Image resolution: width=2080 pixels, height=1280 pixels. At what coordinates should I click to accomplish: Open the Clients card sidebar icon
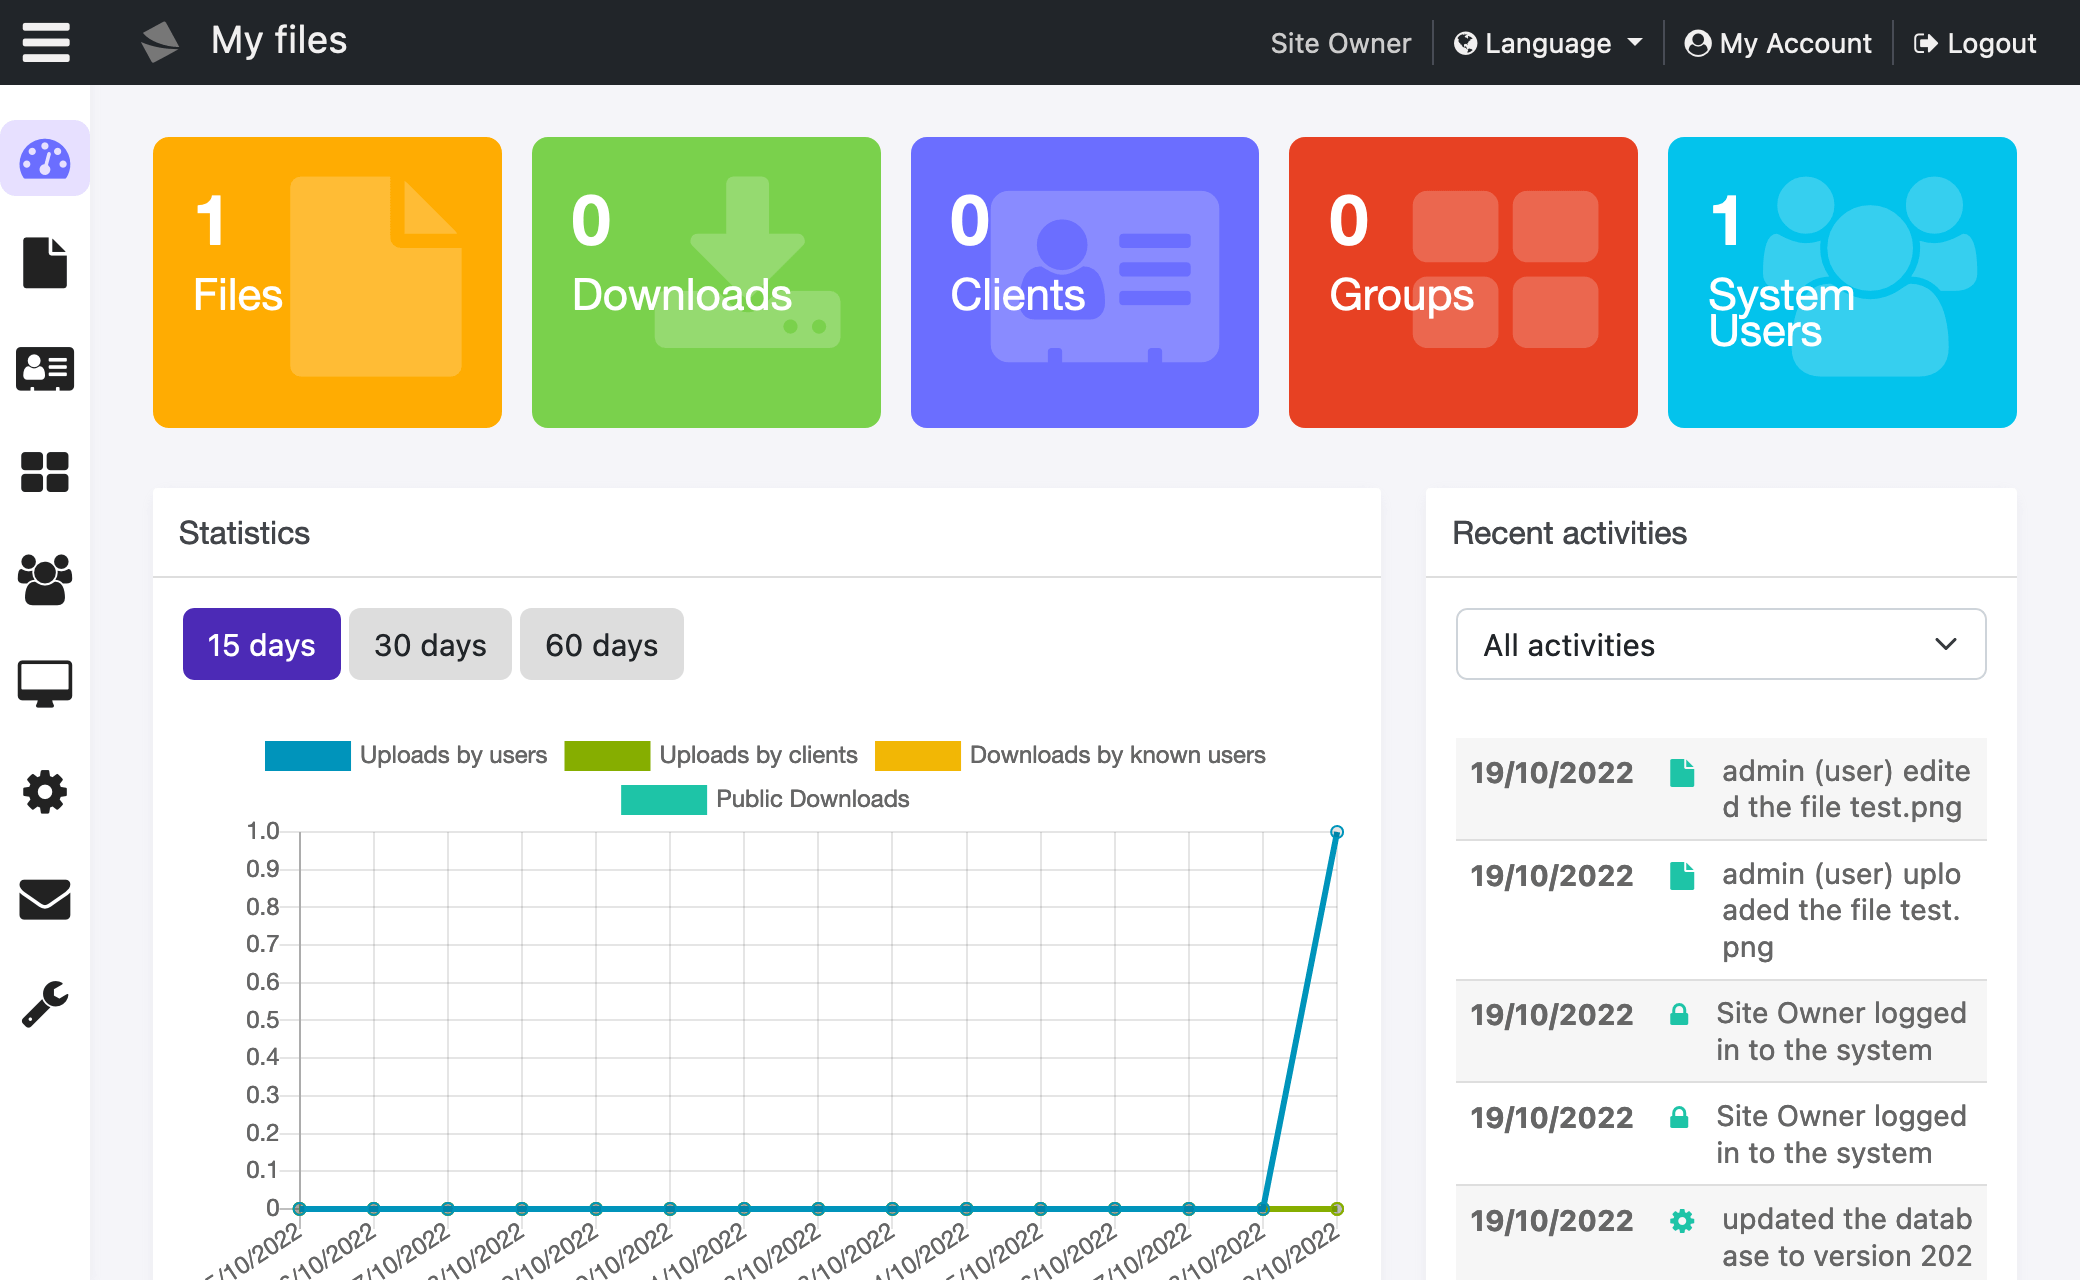point(45,369)
